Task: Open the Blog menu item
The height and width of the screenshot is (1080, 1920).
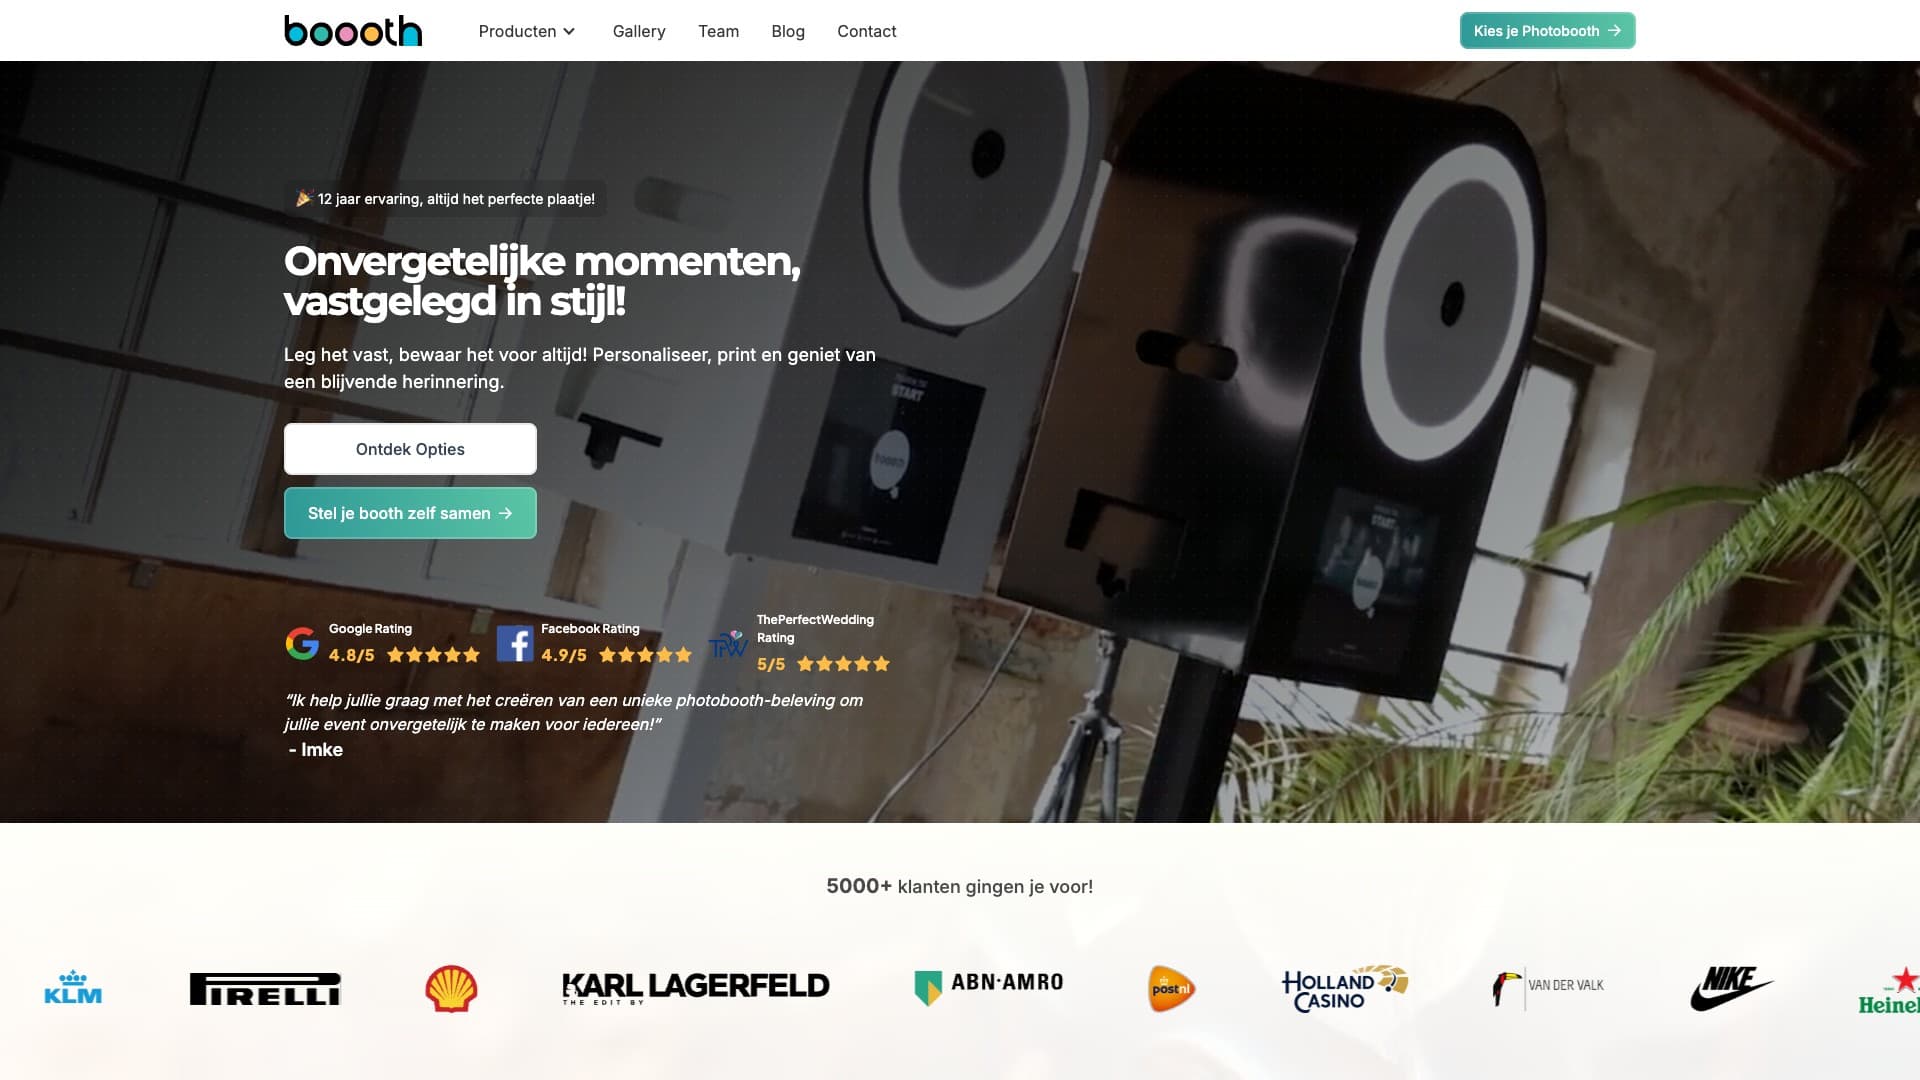Action: coord(788,31)
